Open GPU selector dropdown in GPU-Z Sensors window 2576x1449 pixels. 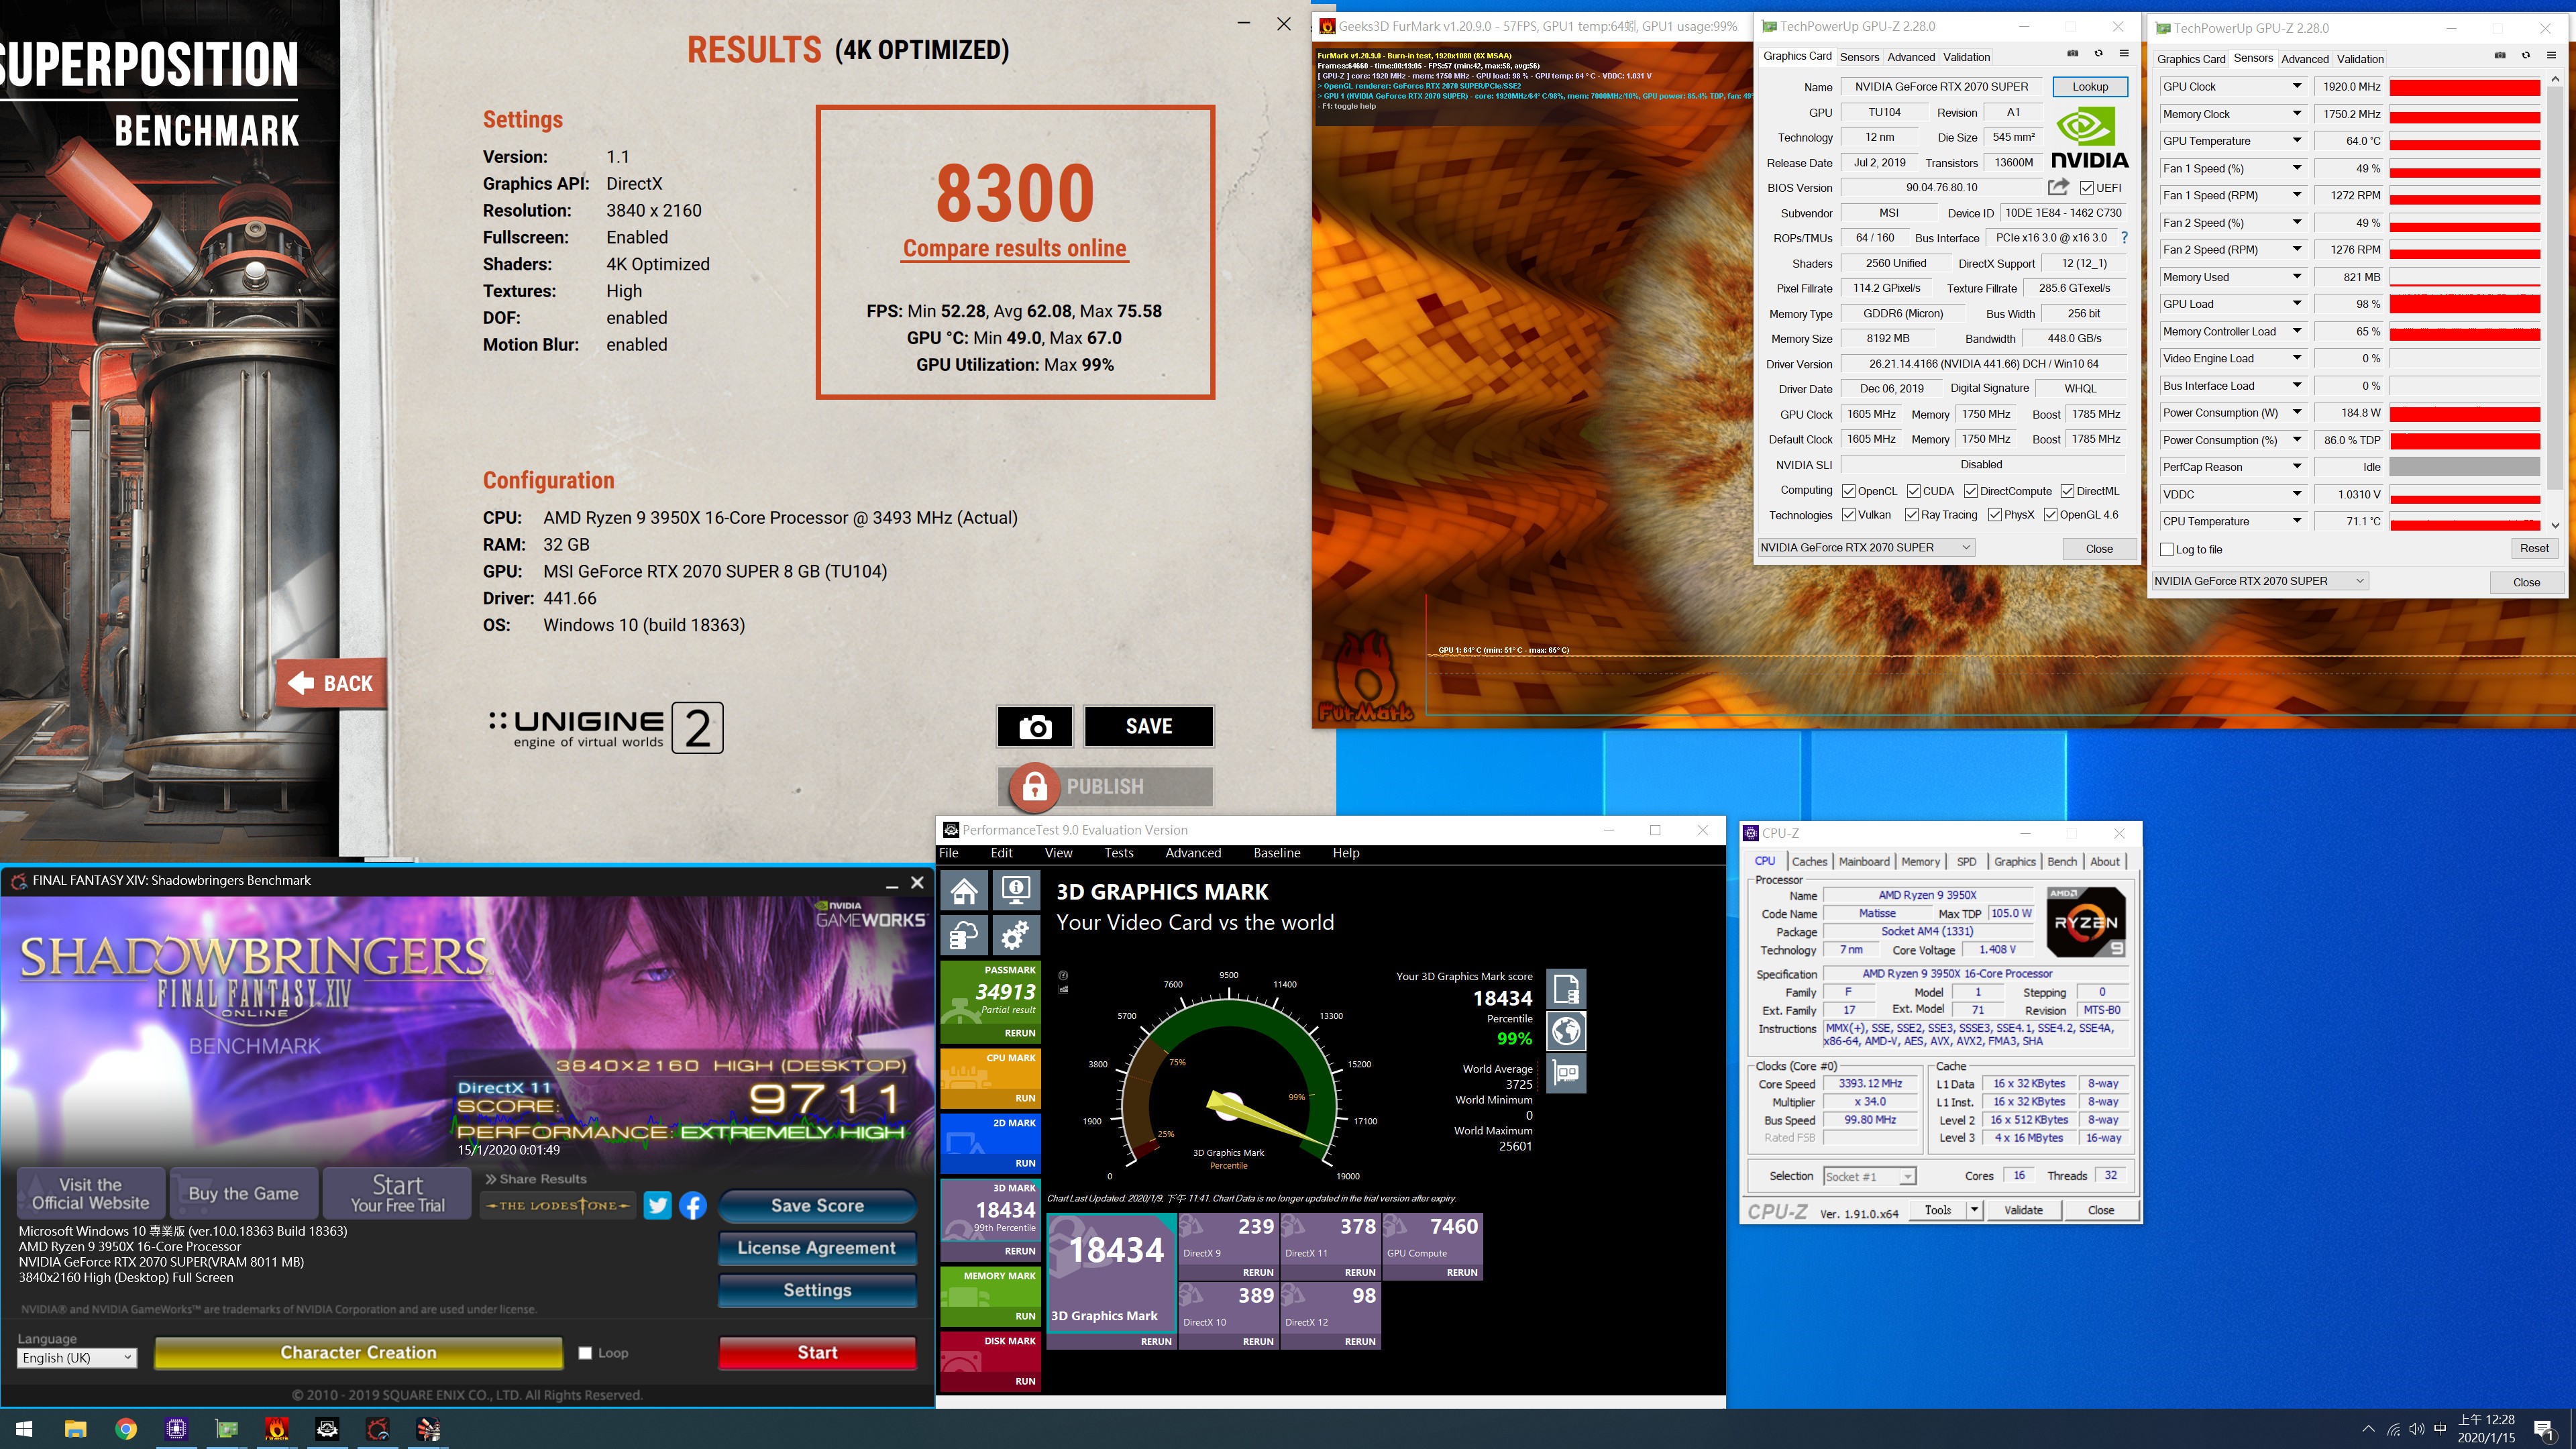(2259, 581)
